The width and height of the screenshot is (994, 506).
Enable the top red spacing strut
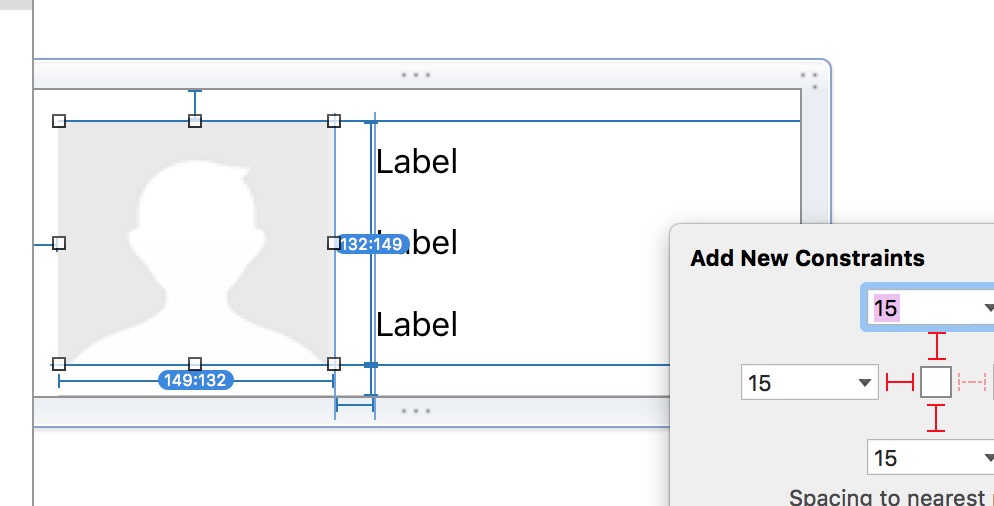[936, 346]
